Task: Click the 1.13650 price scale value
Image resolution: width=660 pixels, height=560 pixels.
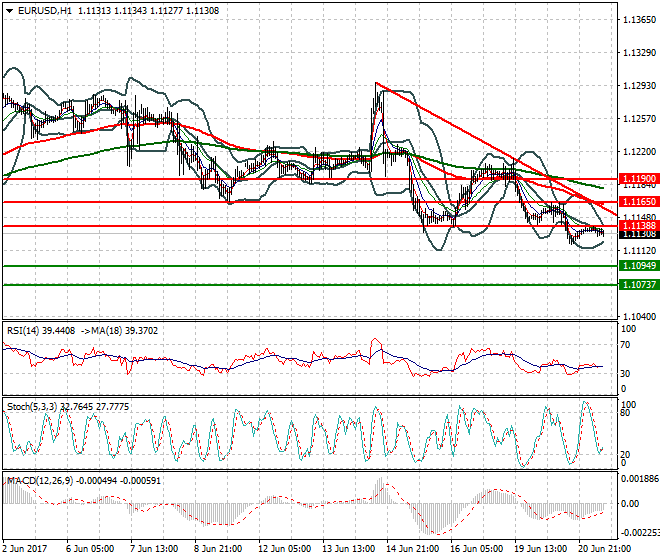Action: pos(639,20)
